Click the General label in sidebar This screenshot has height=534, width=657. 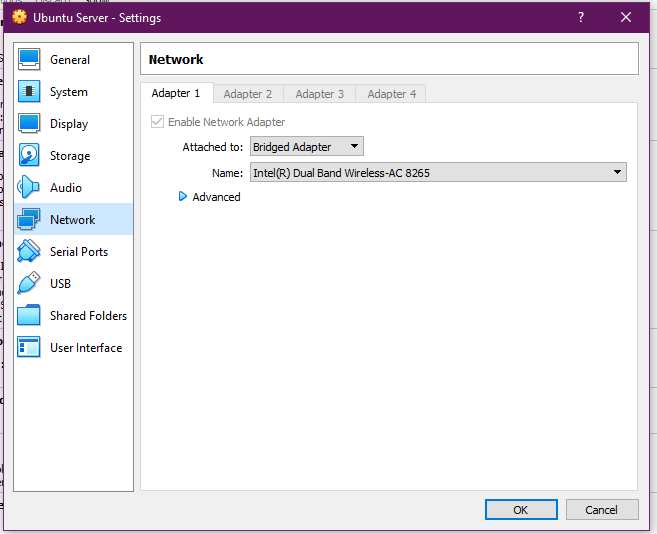point(70,60)
